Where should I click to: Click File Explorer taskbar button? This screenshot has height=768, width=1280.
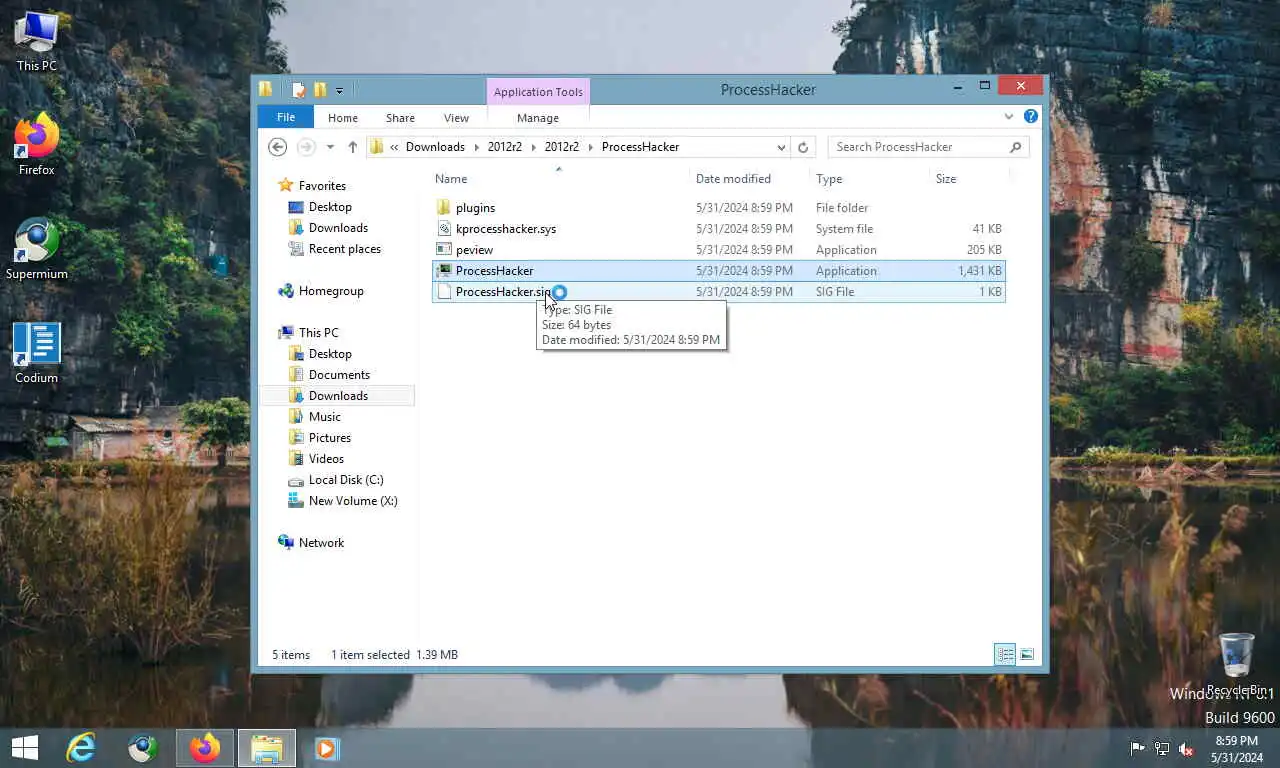pos(267,748)
